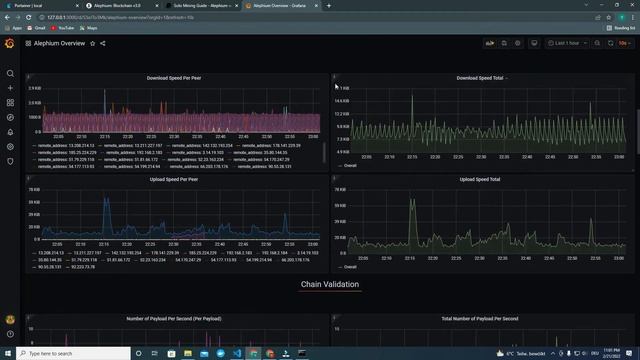Click the Type here to search box
Image resolution: width=640 pixels, height=360 pixels.
click(73, 353)
